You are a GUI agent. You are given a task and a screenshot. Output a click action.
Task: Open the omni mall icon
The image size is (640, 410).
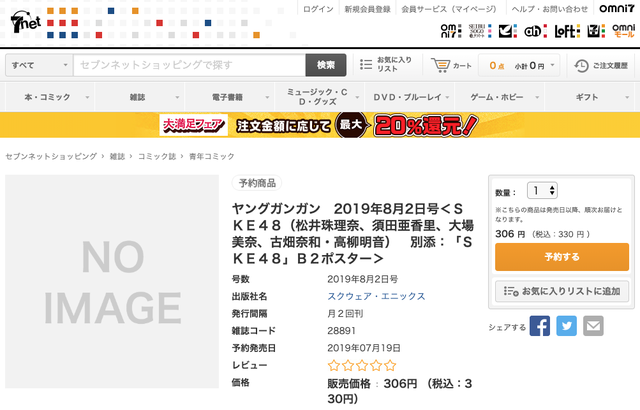[624, 31]
